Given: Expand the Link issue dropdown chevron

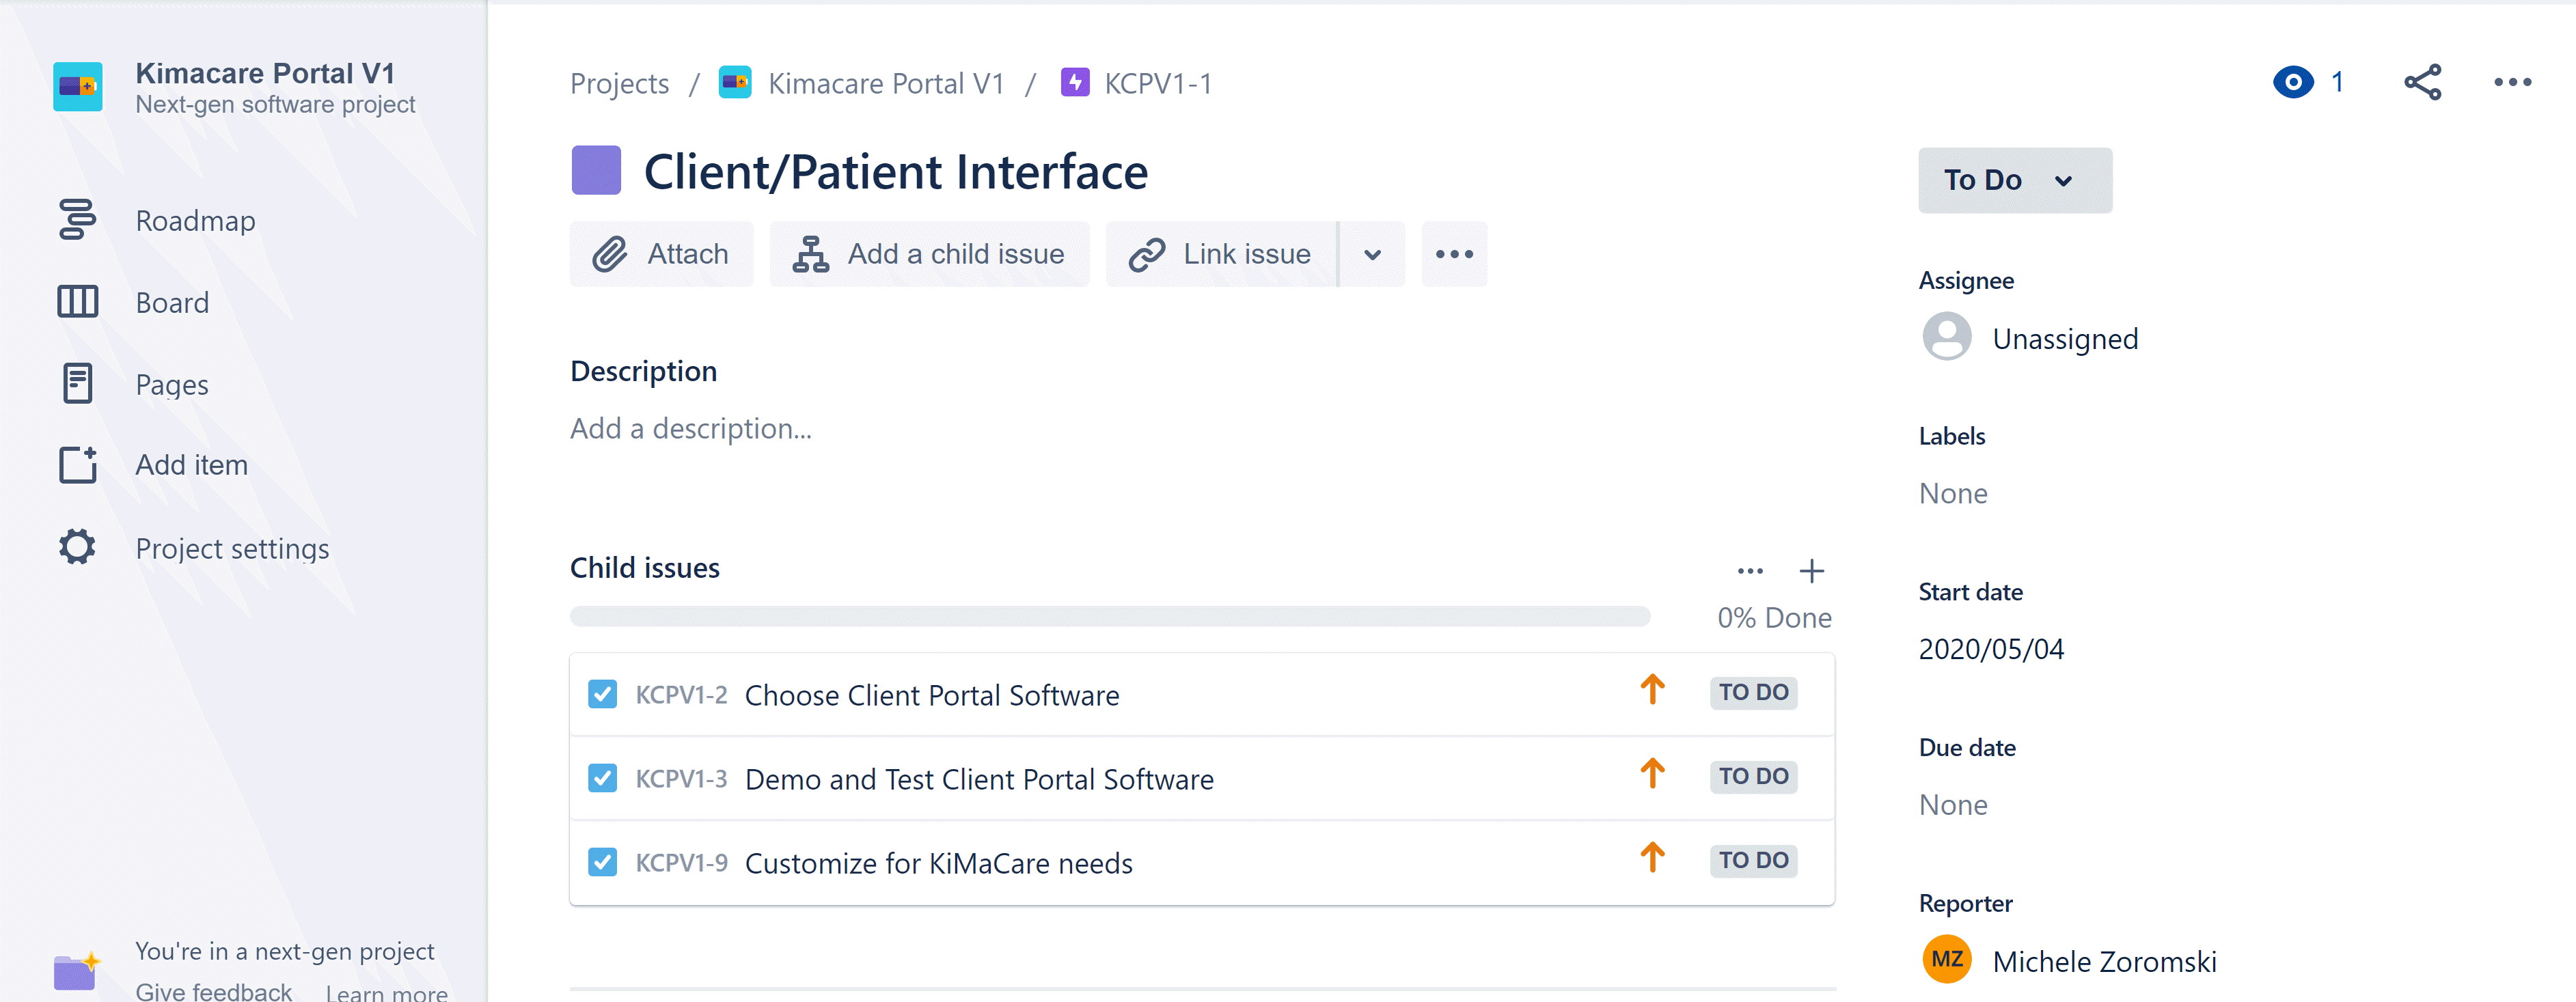Looking at the screenshot, I should coord(1372,254).
